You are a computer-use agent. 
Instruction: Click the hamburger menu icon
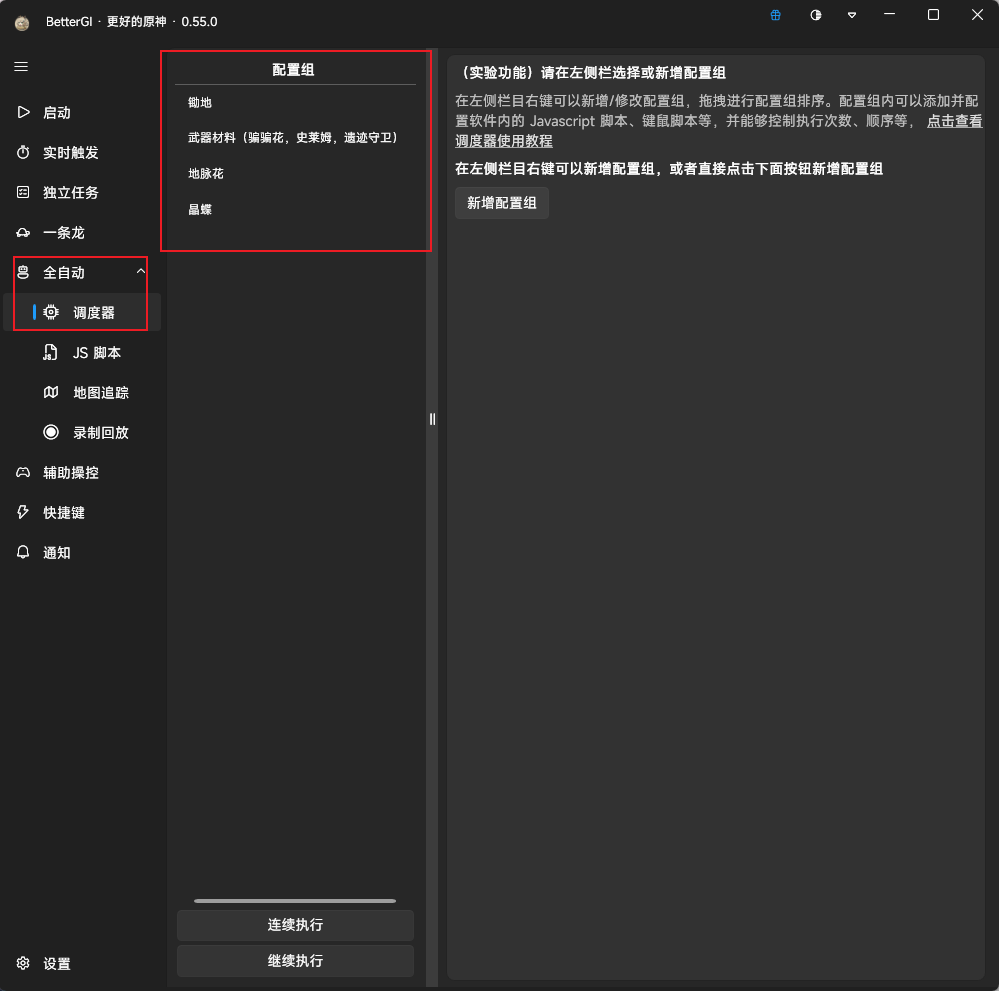(x=21, y=67)
